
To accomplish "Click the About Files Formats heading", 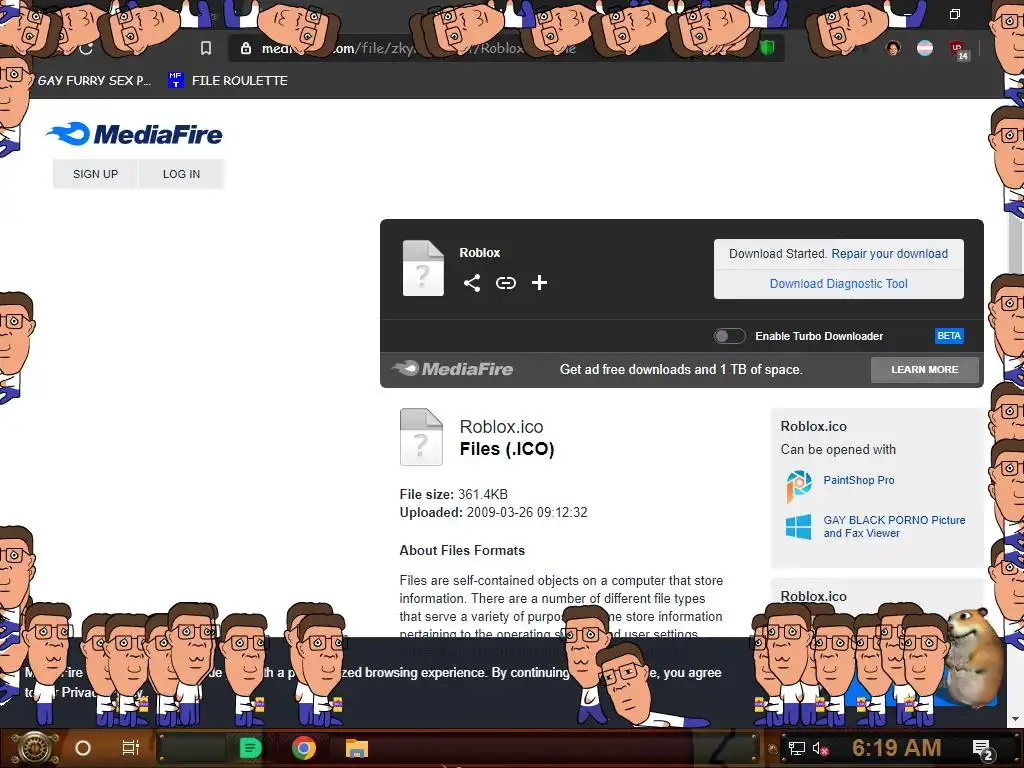I will point(462,551).
